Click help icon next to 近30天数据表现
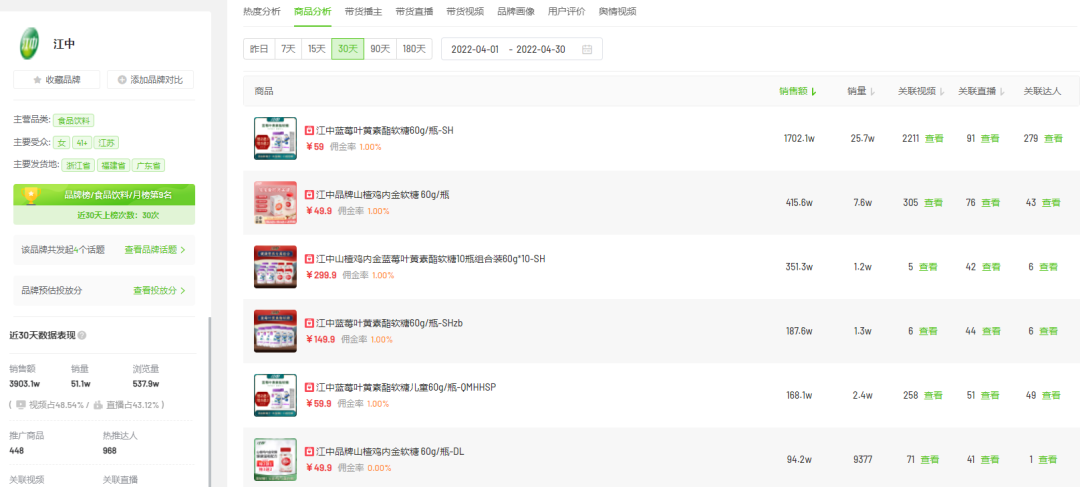The height and width of the screenshot is (487, 1080). [x=82, y=335]
